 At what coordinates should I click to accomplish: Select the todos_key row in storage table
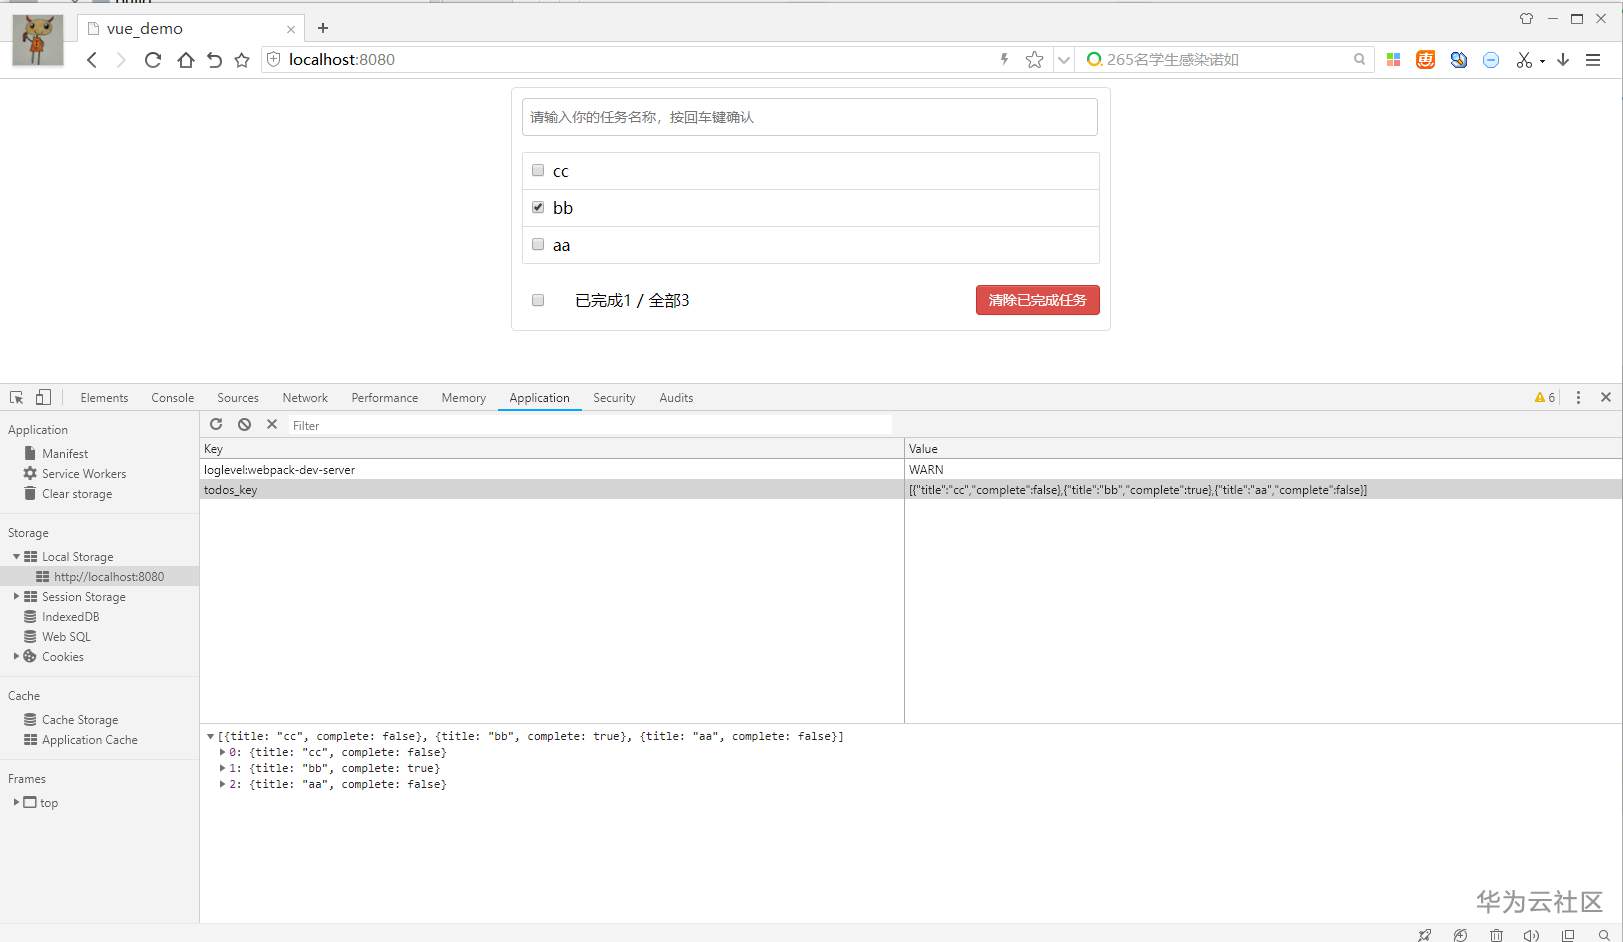coord(911,489)
